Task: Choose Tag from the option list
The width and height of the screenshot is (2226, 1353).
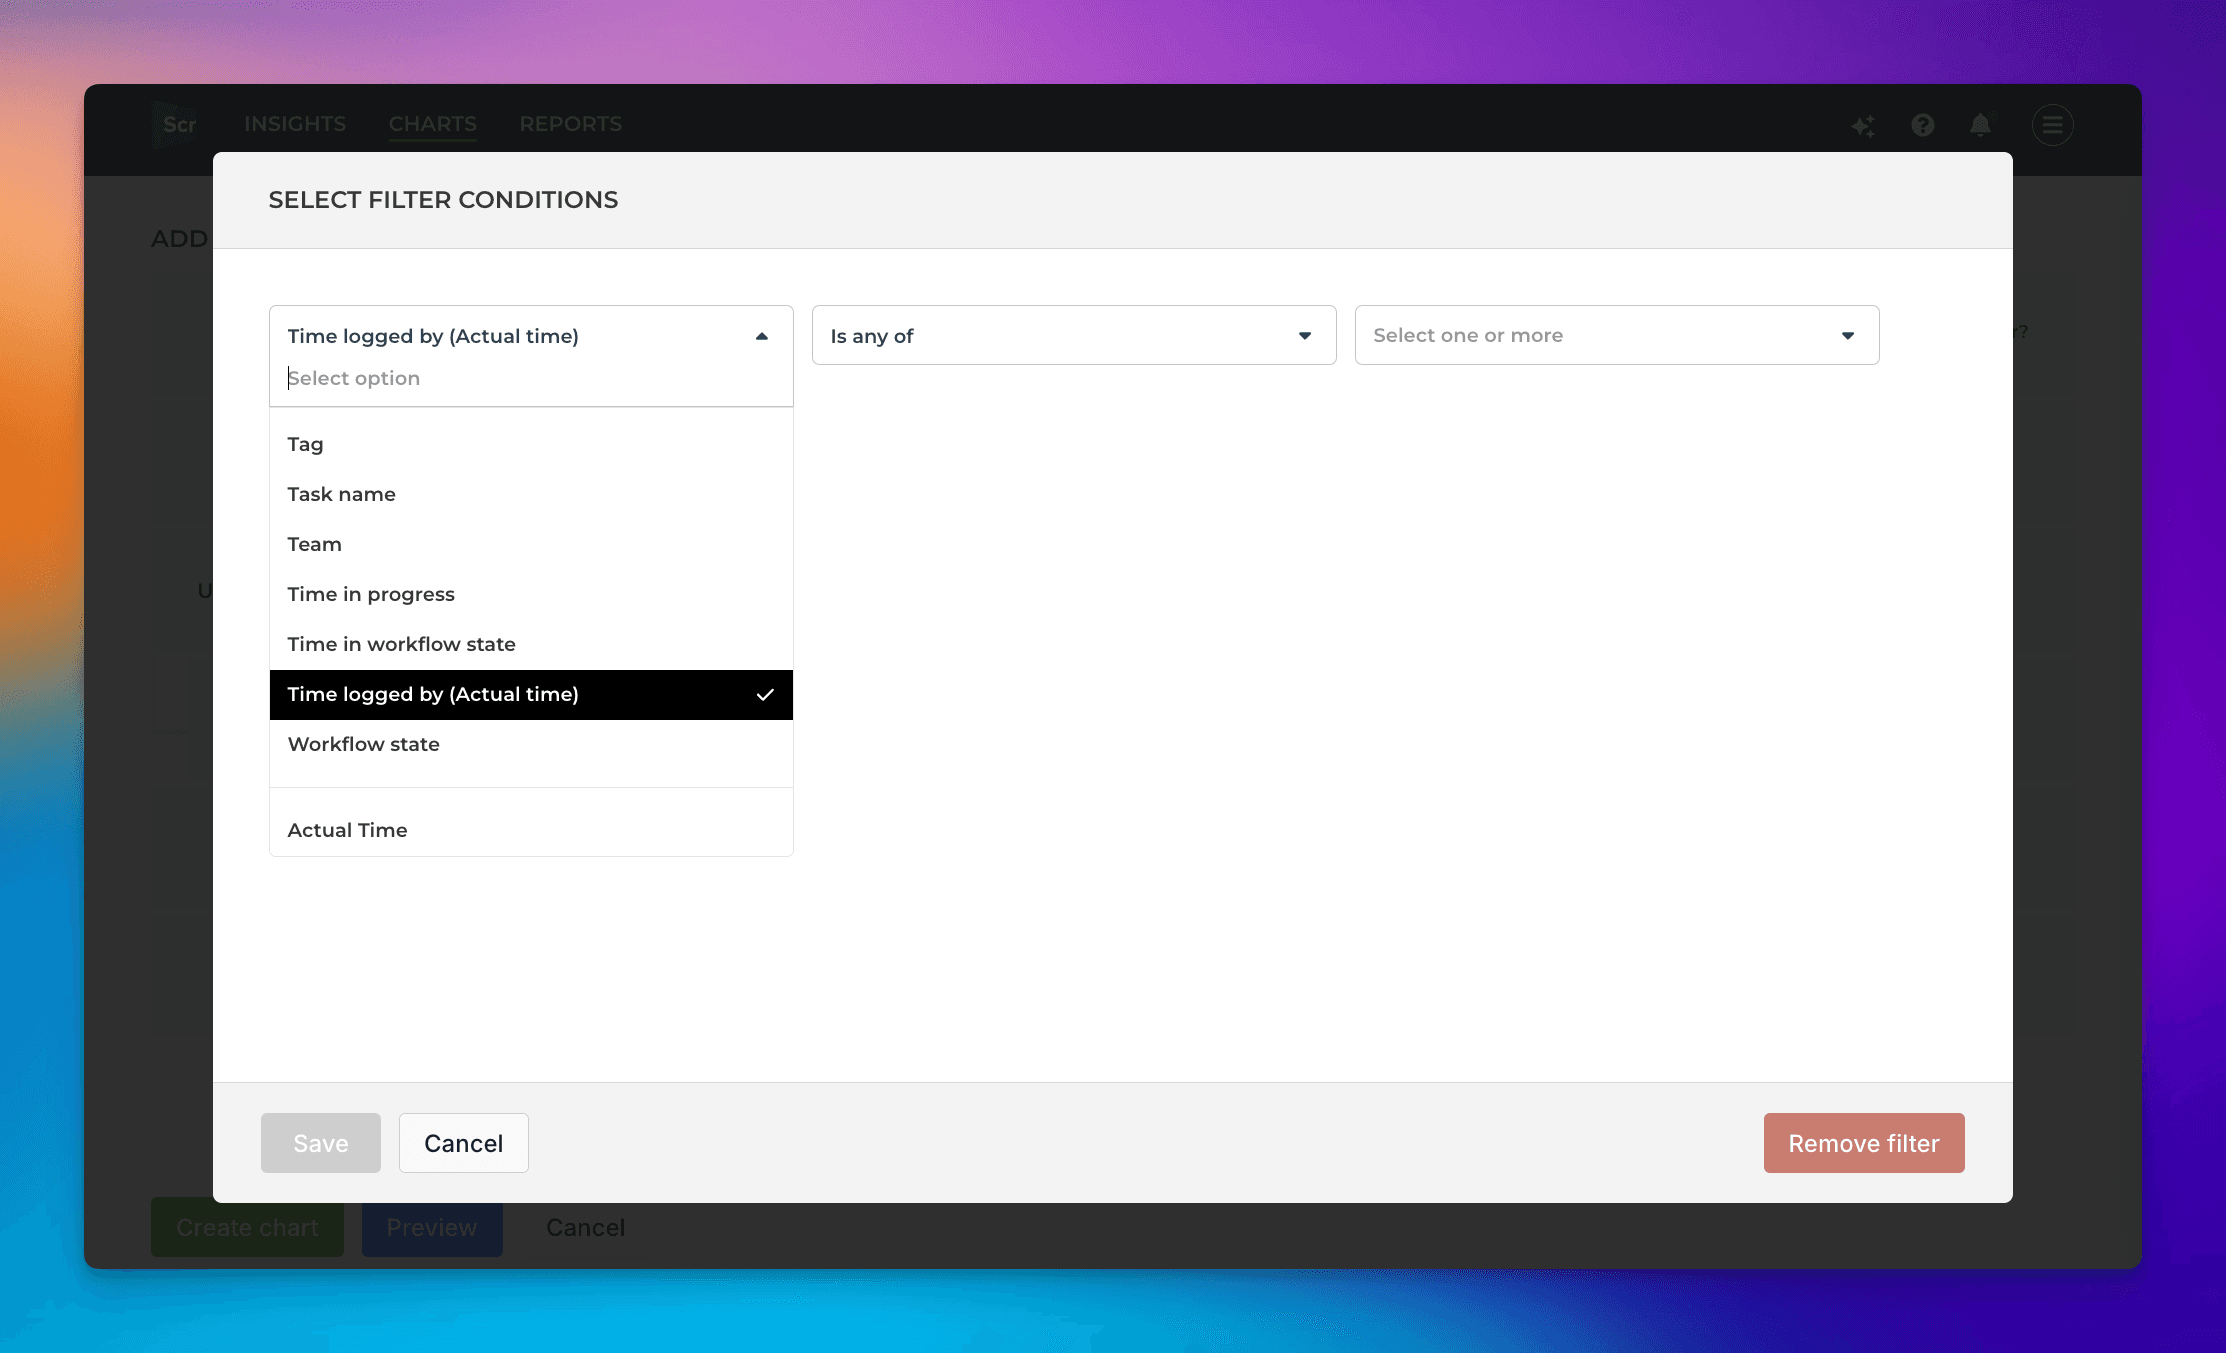Action: click(x=306, y=444)
